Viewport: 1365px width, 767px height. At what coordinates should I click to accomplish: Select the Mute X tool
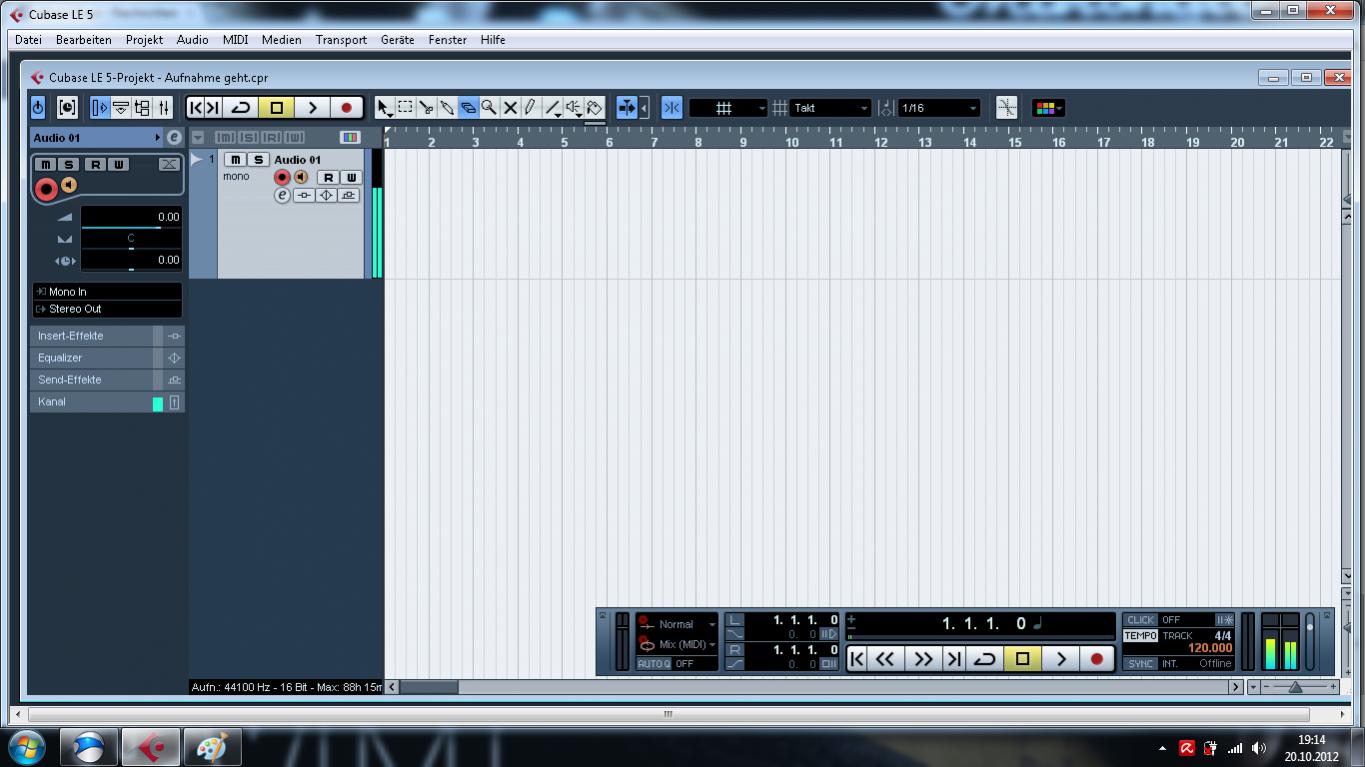510,108
